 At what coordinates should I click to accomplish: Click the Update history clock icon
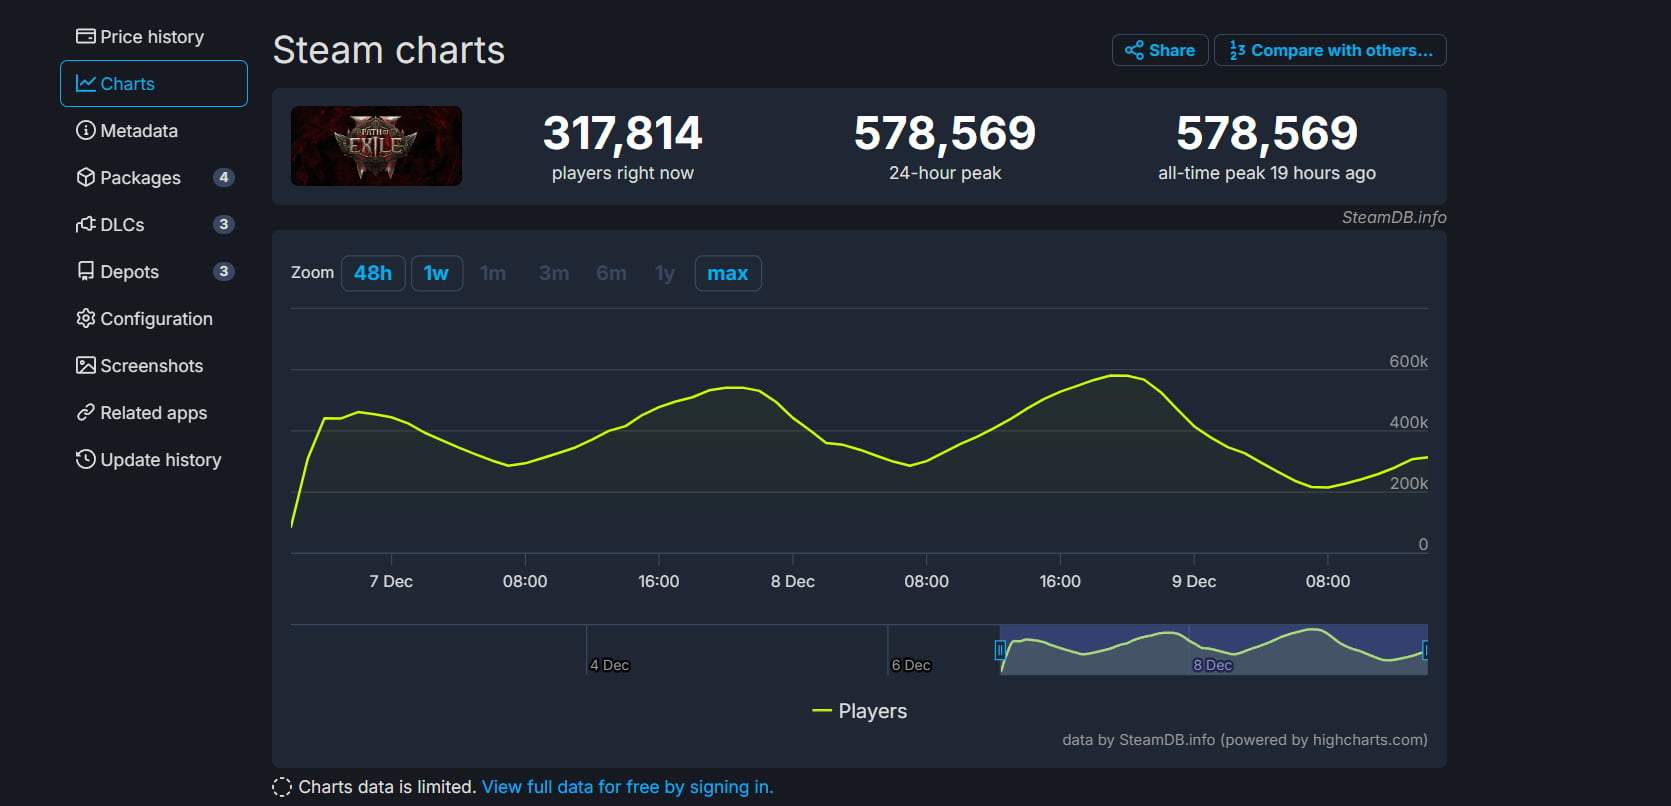[x=86, y=459]
